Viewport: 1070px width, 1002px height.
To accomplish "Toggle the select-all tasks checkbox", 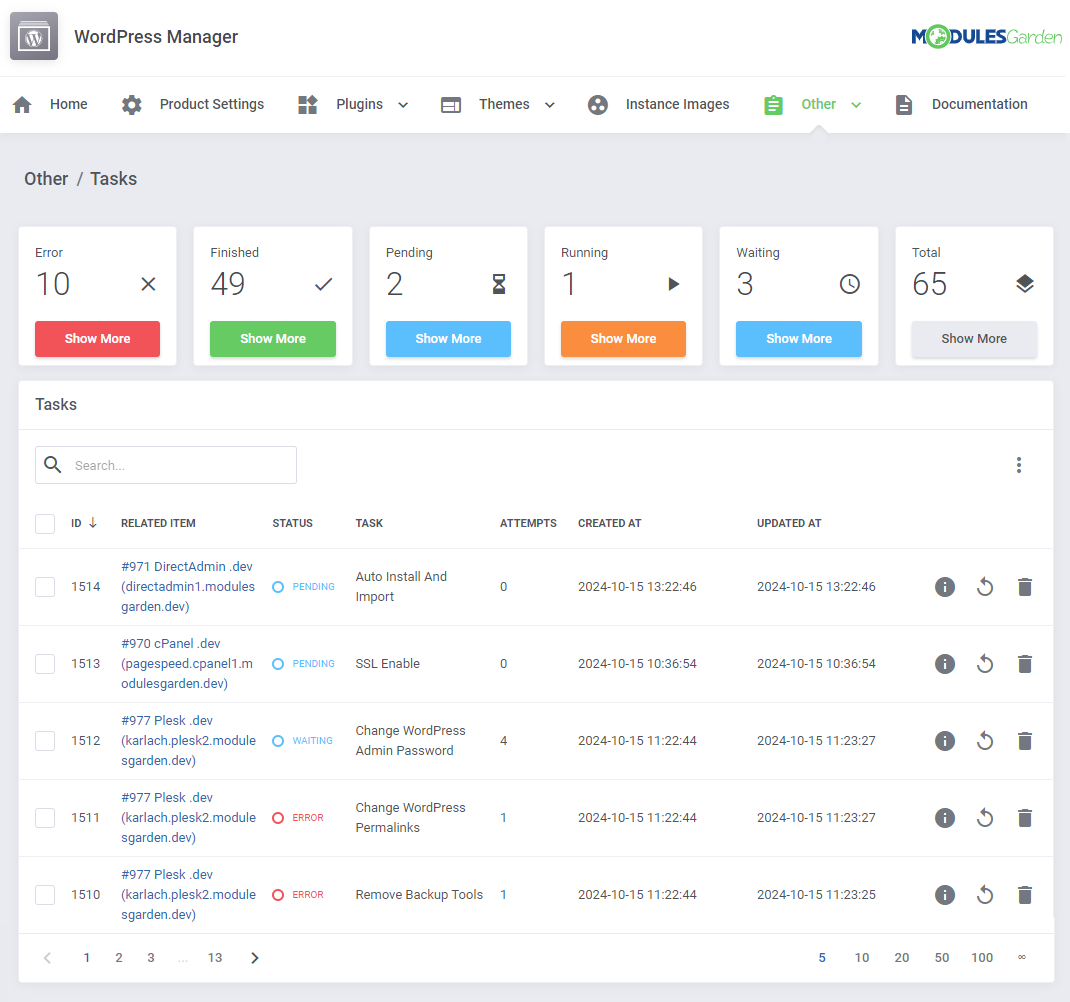I will click(45, 524).
